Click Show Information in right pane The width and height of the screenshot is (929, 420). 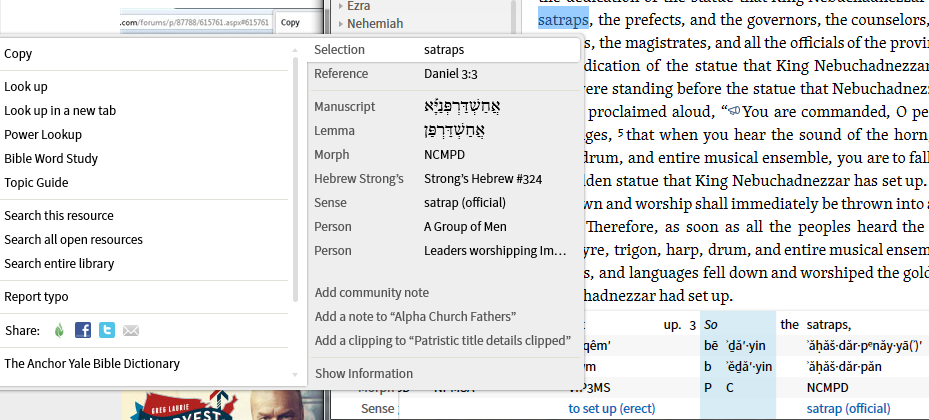(x=363, y=374)
